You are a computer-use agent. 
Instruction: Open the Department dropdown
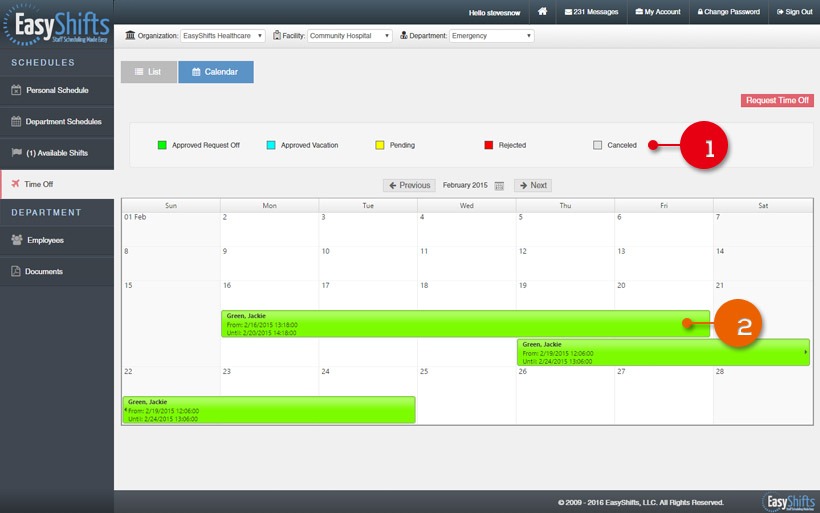(491, 36)
